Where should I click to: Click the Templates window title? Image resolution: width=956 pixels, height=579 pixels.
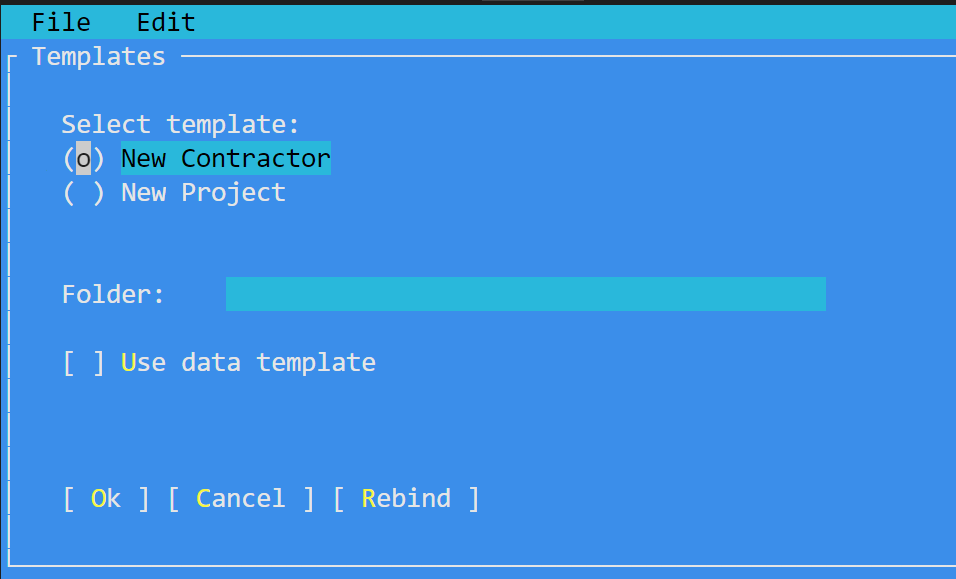click(99, 57)
